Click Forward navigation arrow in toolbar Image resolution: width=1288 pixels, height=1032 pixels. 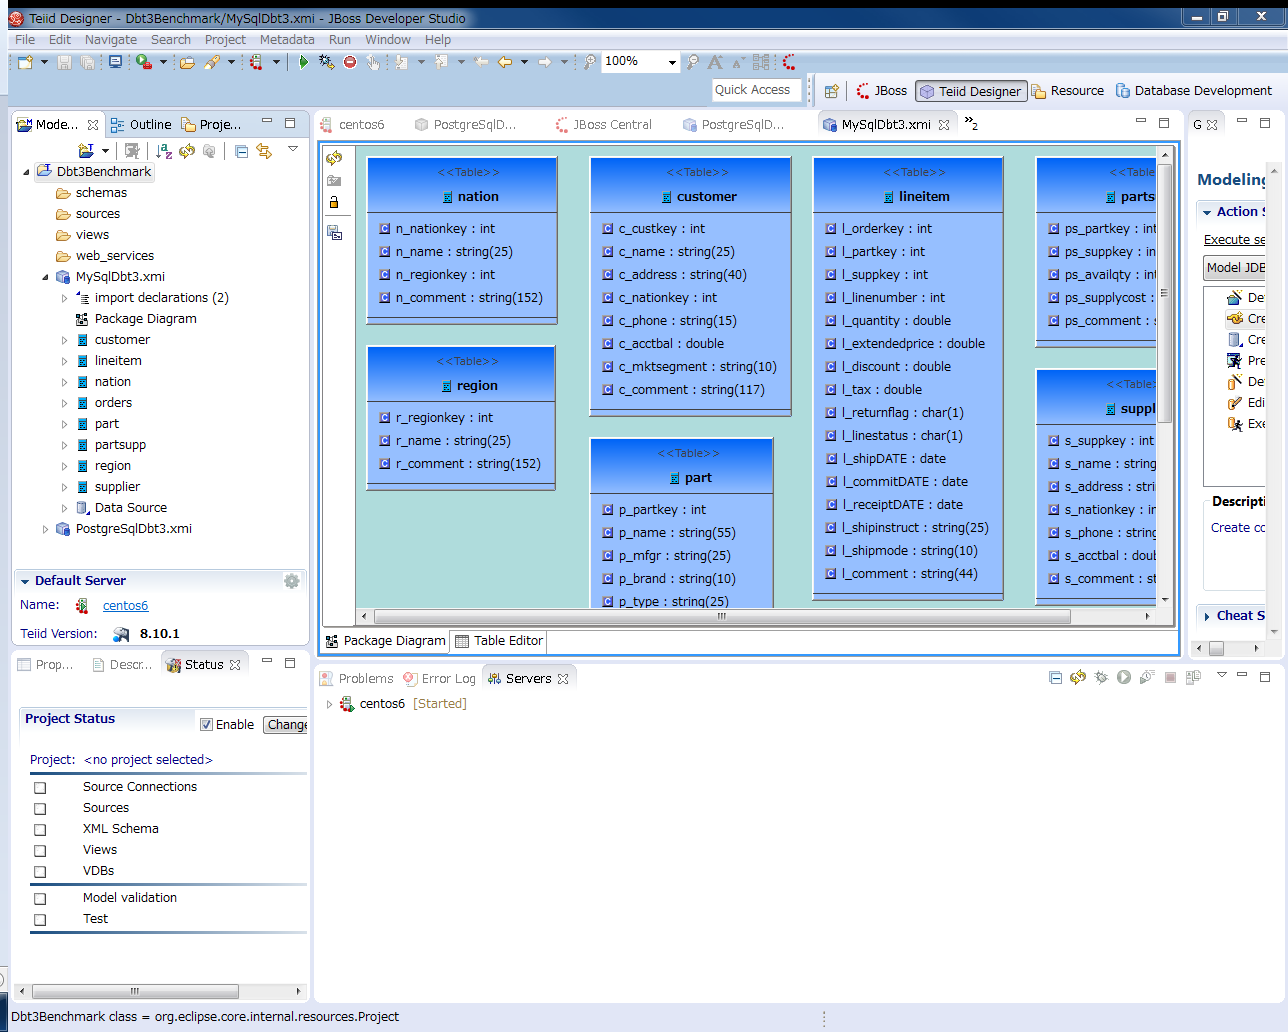545,62
